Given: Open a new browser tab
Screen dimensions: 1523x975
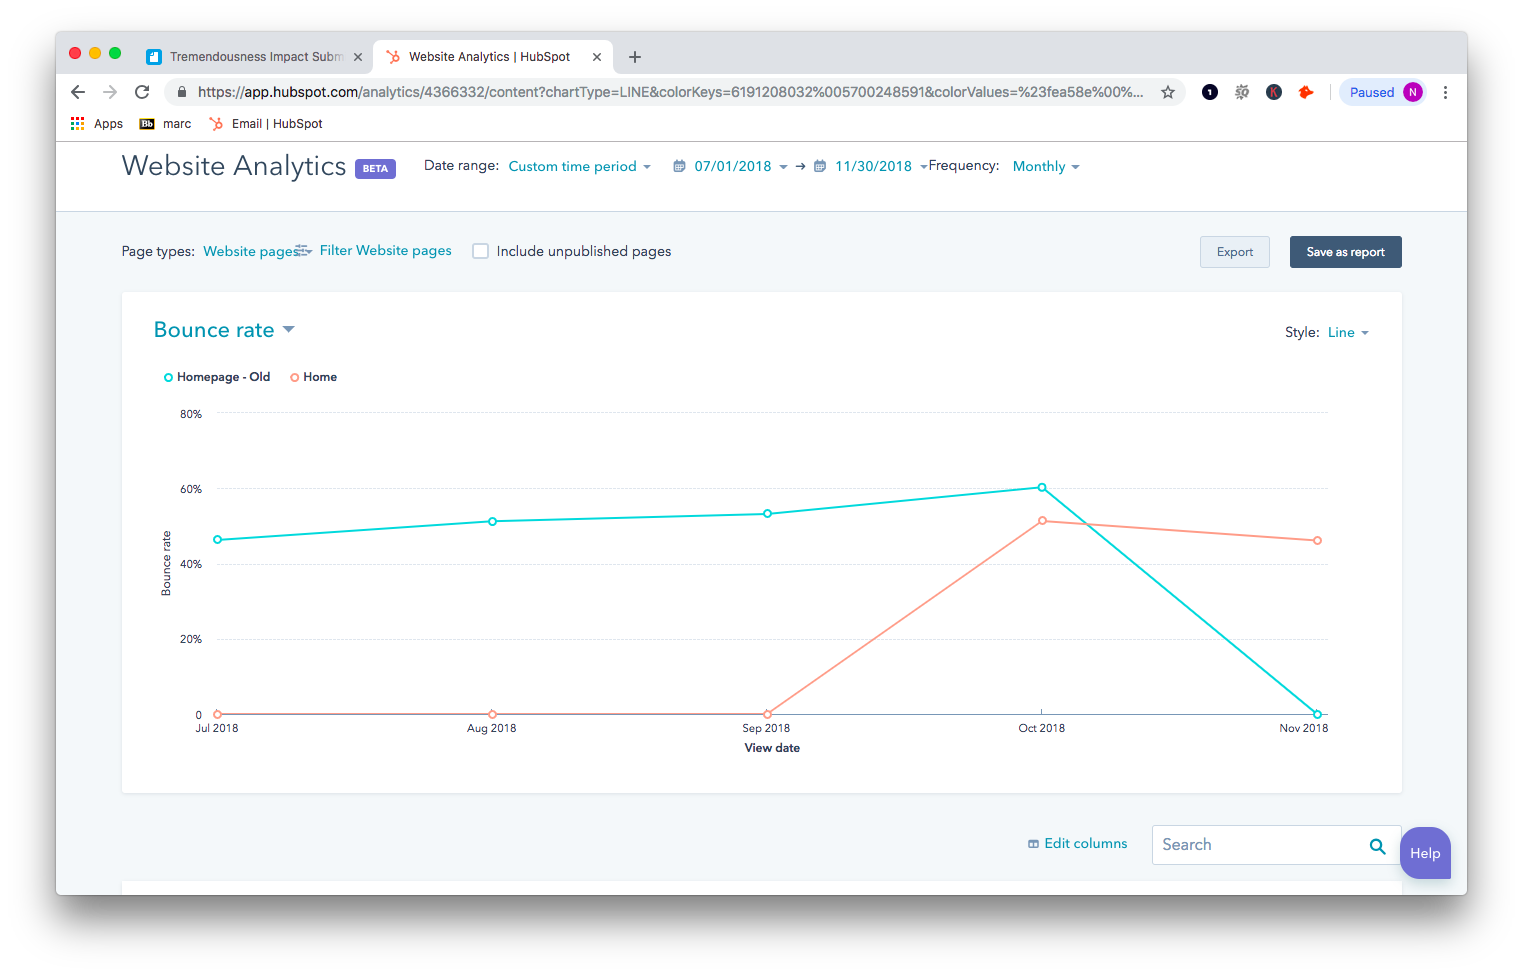Looking at the screenshot, I should point(635,57).
